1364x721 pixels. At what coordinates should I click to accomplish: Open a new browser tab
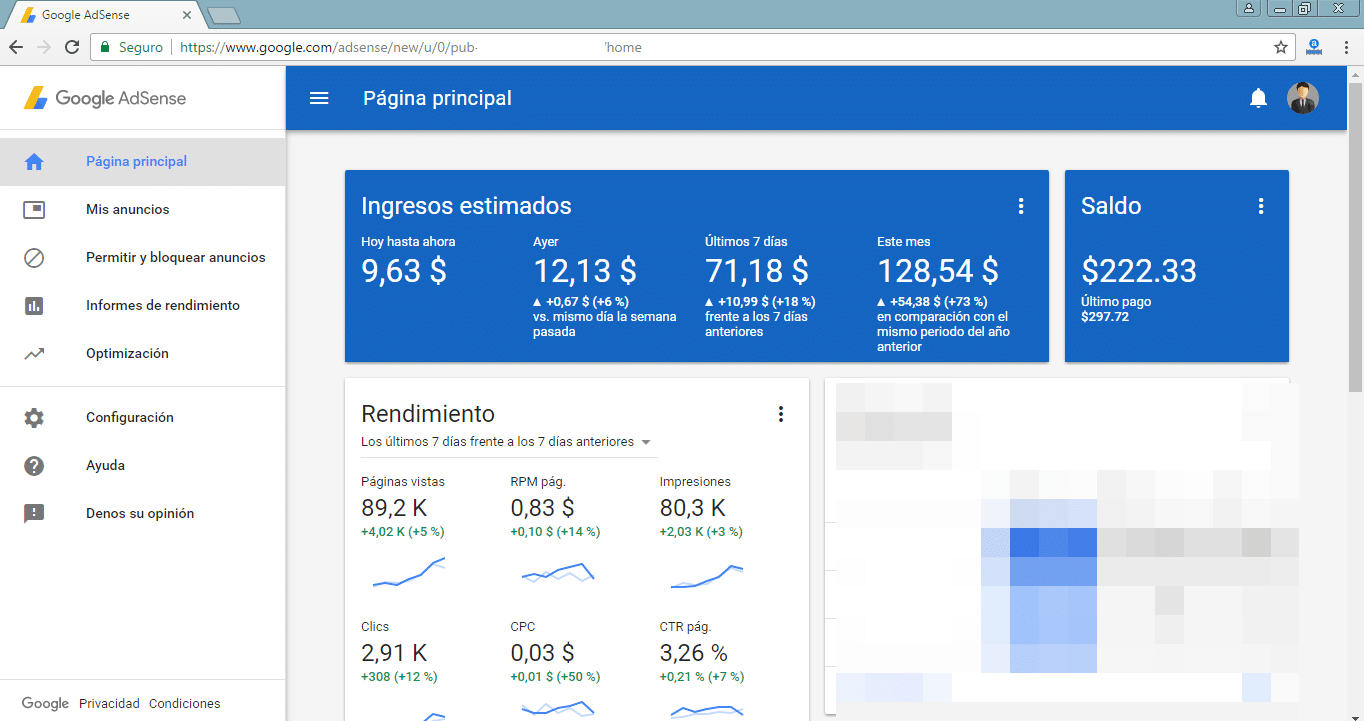point(224,15)
